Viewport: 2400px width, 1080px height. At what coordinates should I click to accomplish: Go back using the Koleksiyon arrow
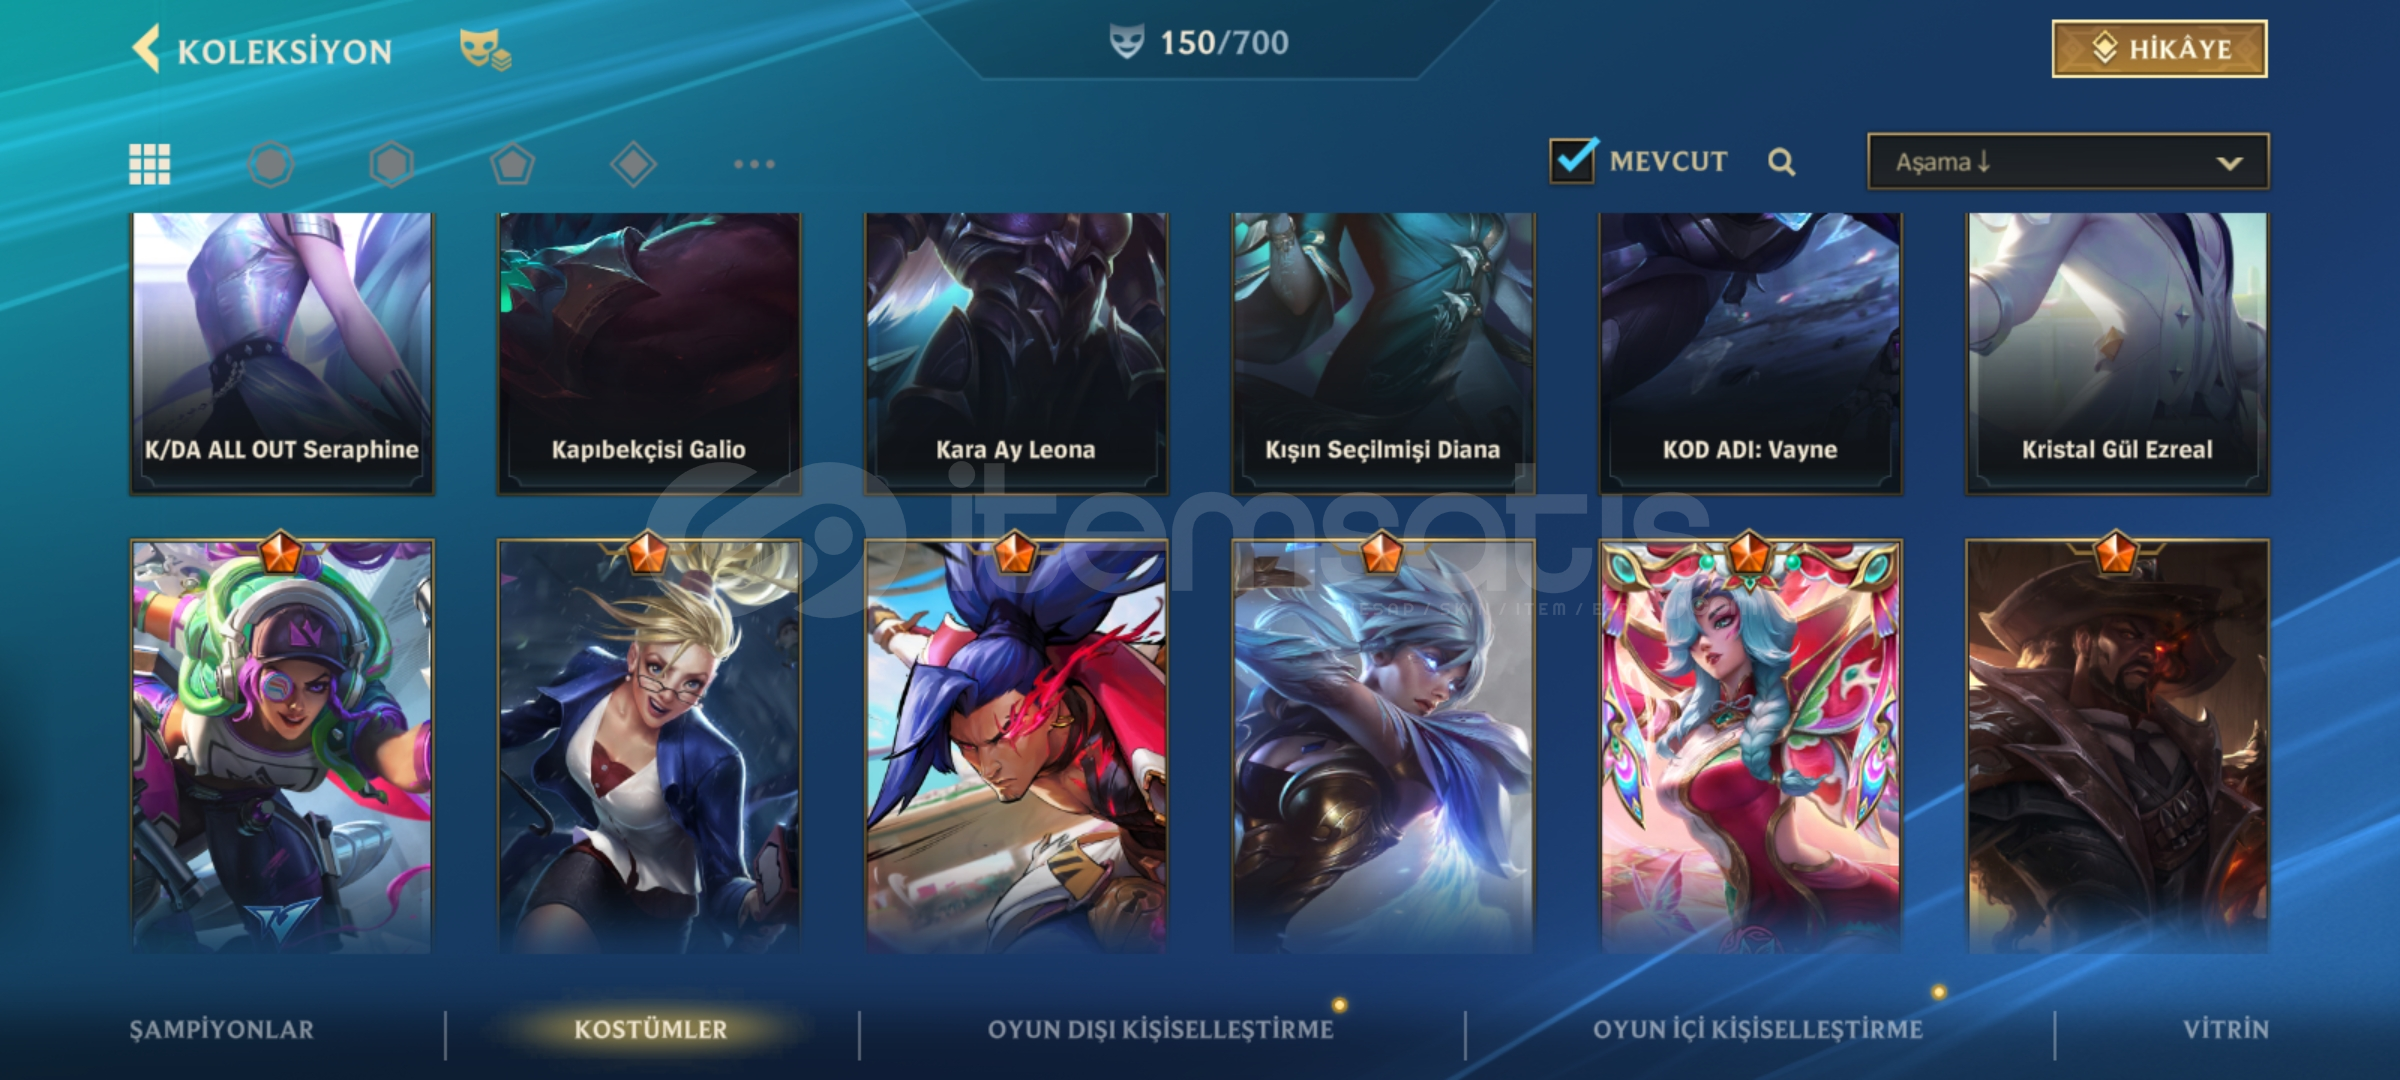[x=146, y=50]
